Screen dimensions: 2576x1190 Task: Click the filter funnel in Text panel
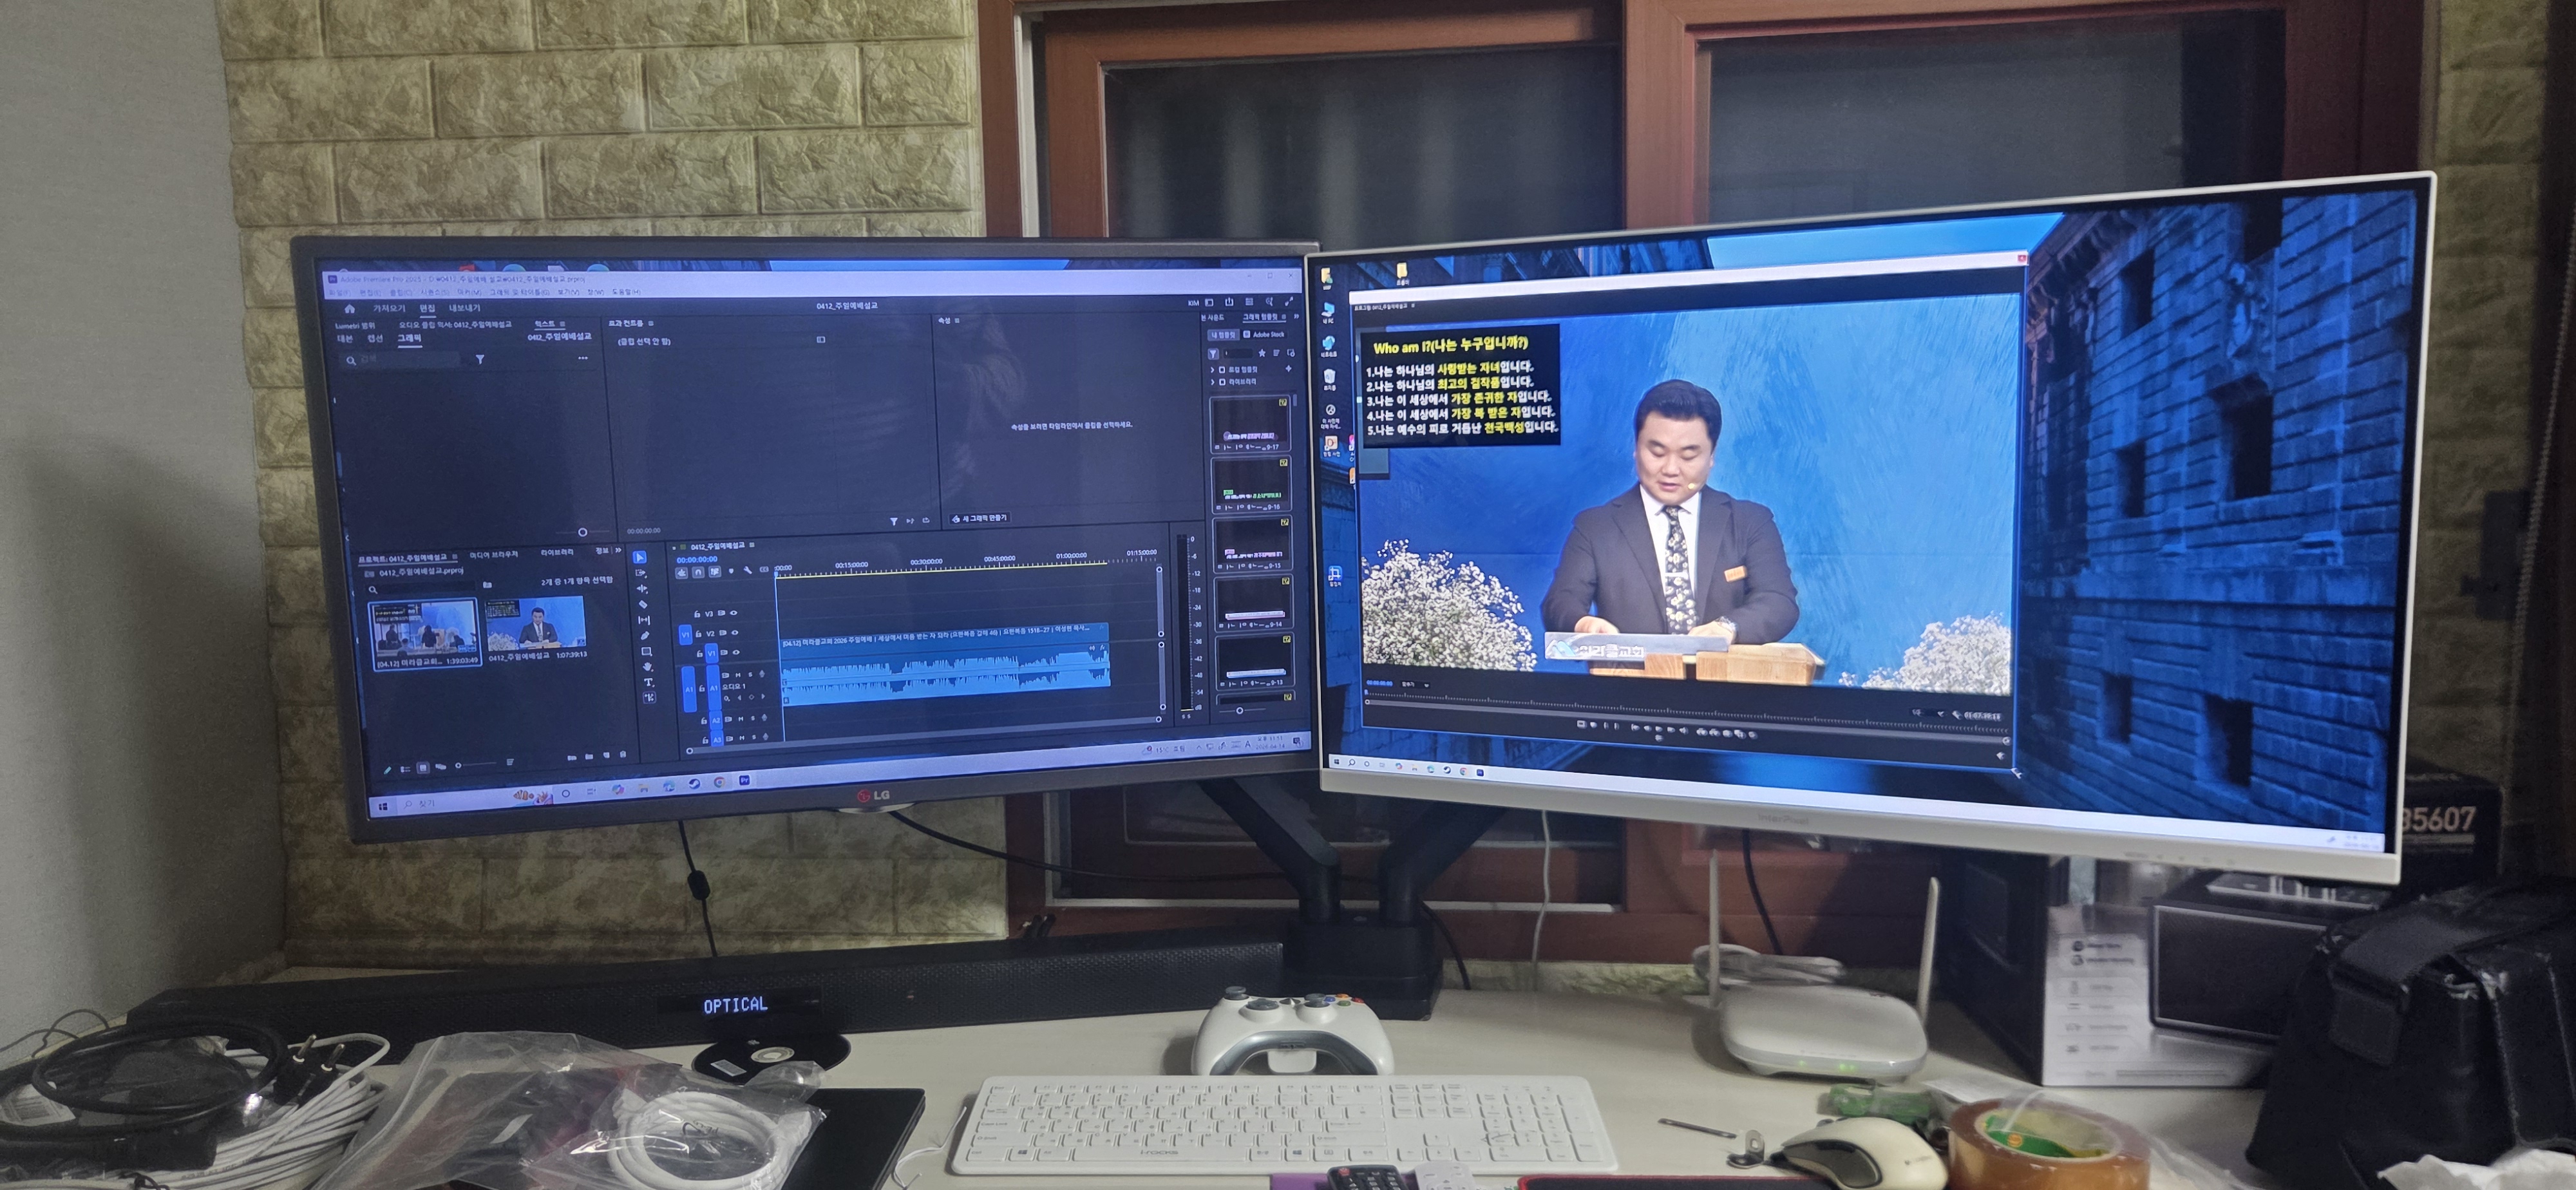click(x=480, y=359)
